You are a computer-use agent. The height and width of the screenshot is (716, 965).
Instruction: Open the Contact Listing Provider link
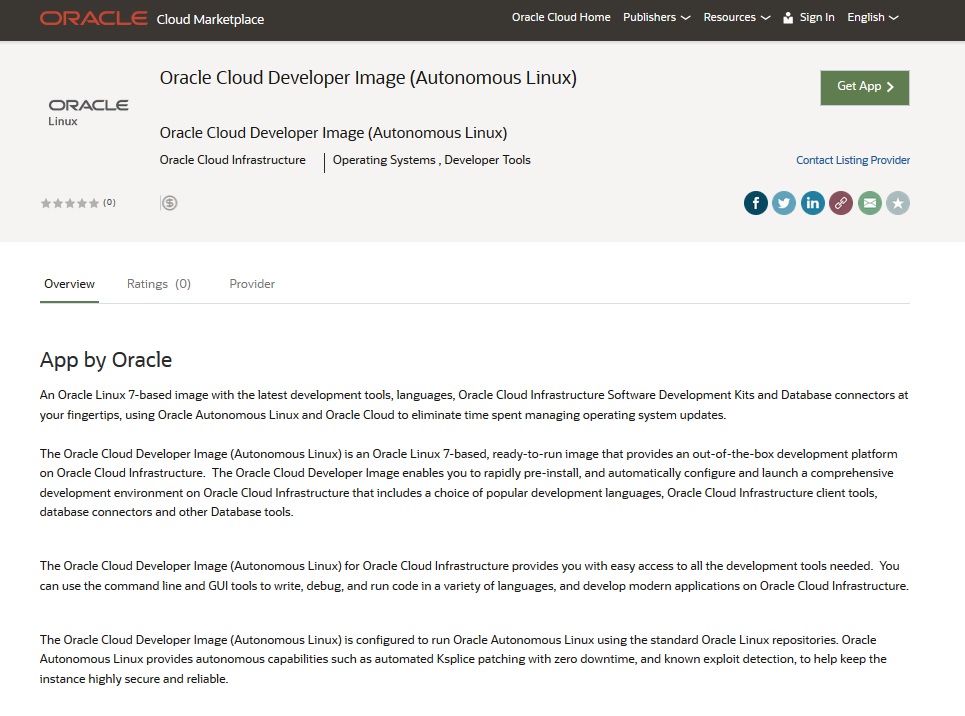click(x=852, y=160)
